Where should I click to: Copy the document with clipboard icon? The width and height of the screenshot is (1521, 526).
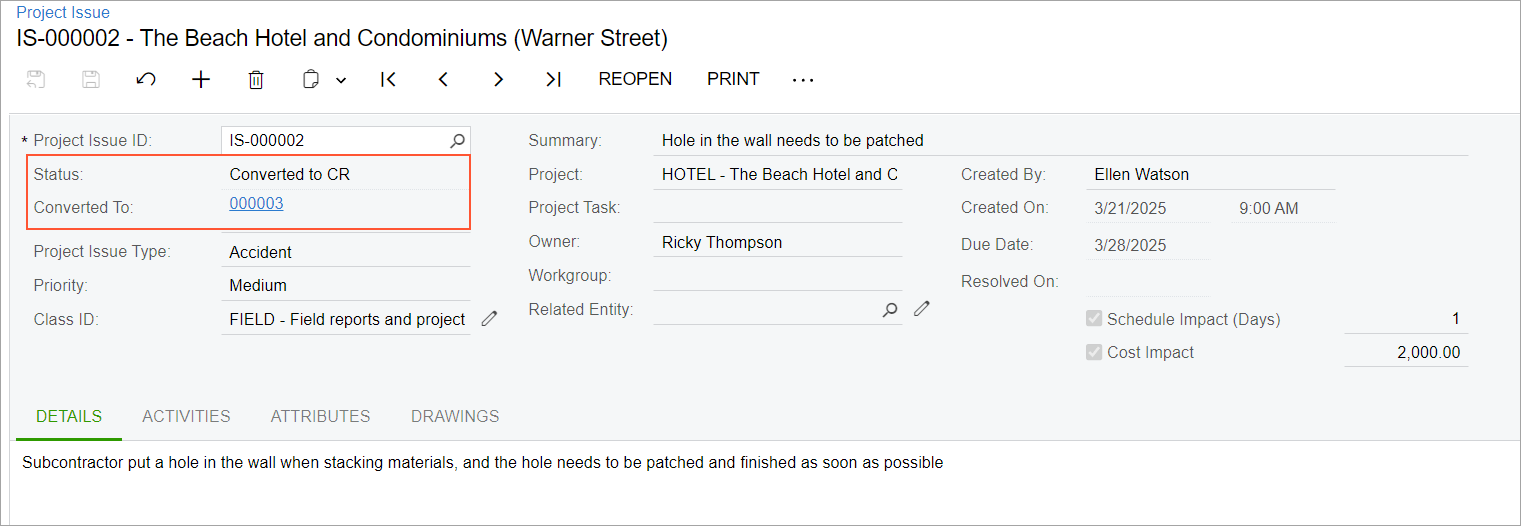point(312,80)
